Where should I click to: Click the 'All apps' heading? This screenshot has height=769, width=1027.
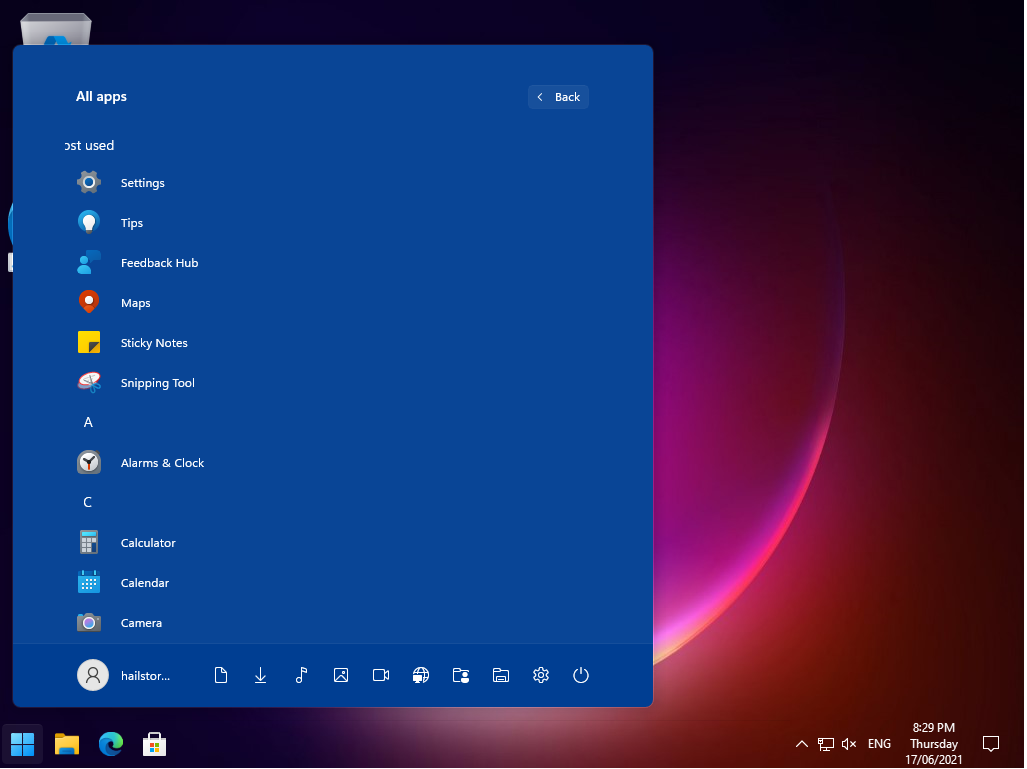(x=102, y=96)
